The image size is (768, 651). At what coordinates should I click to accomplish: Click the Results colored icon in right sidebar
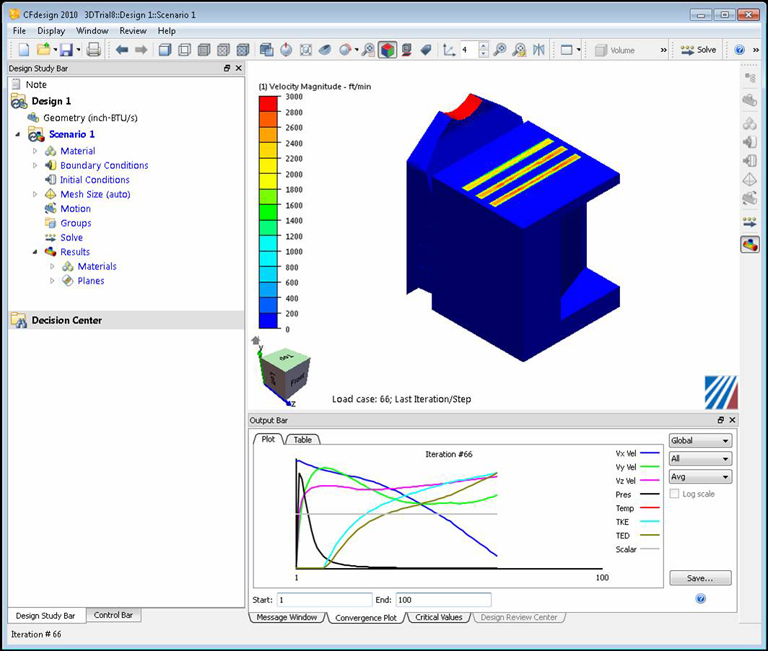coord(749,244)
